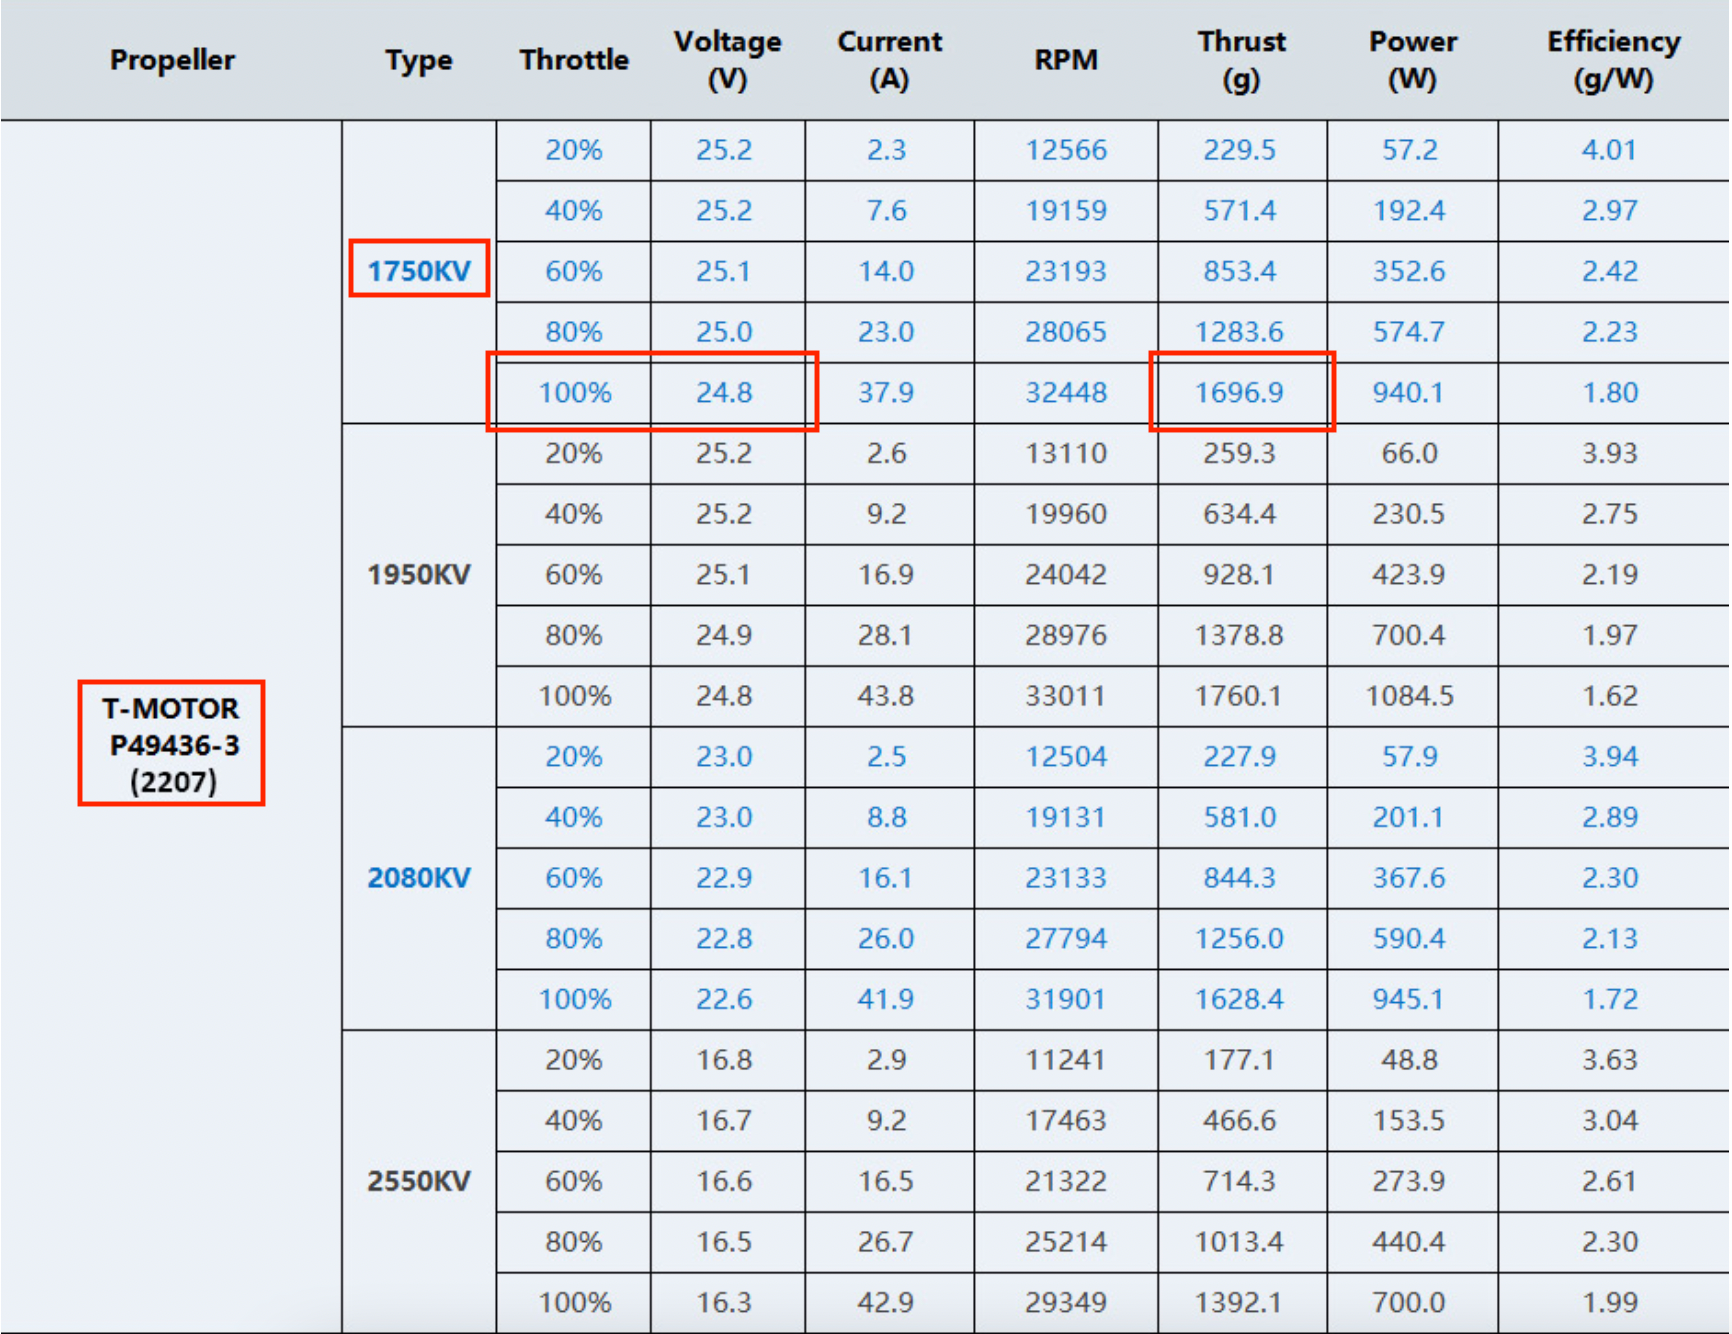The height and width of the screenshot is (1334, 1732).
Task: Click power value 153.5
Action: coord(1408,1120)
